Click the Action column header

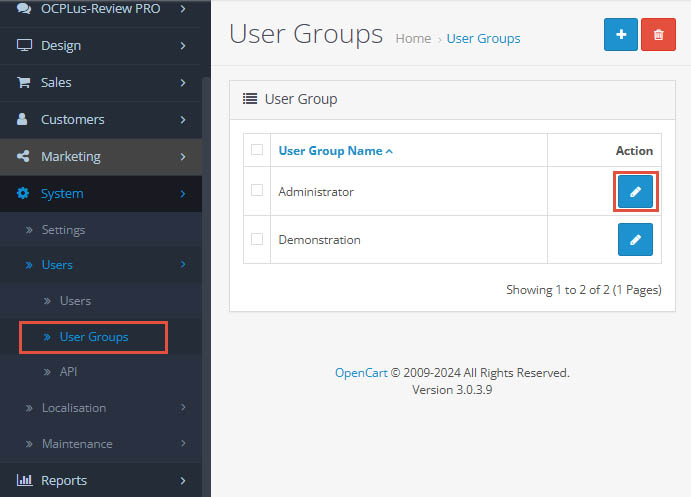click(x=634, y=151)
